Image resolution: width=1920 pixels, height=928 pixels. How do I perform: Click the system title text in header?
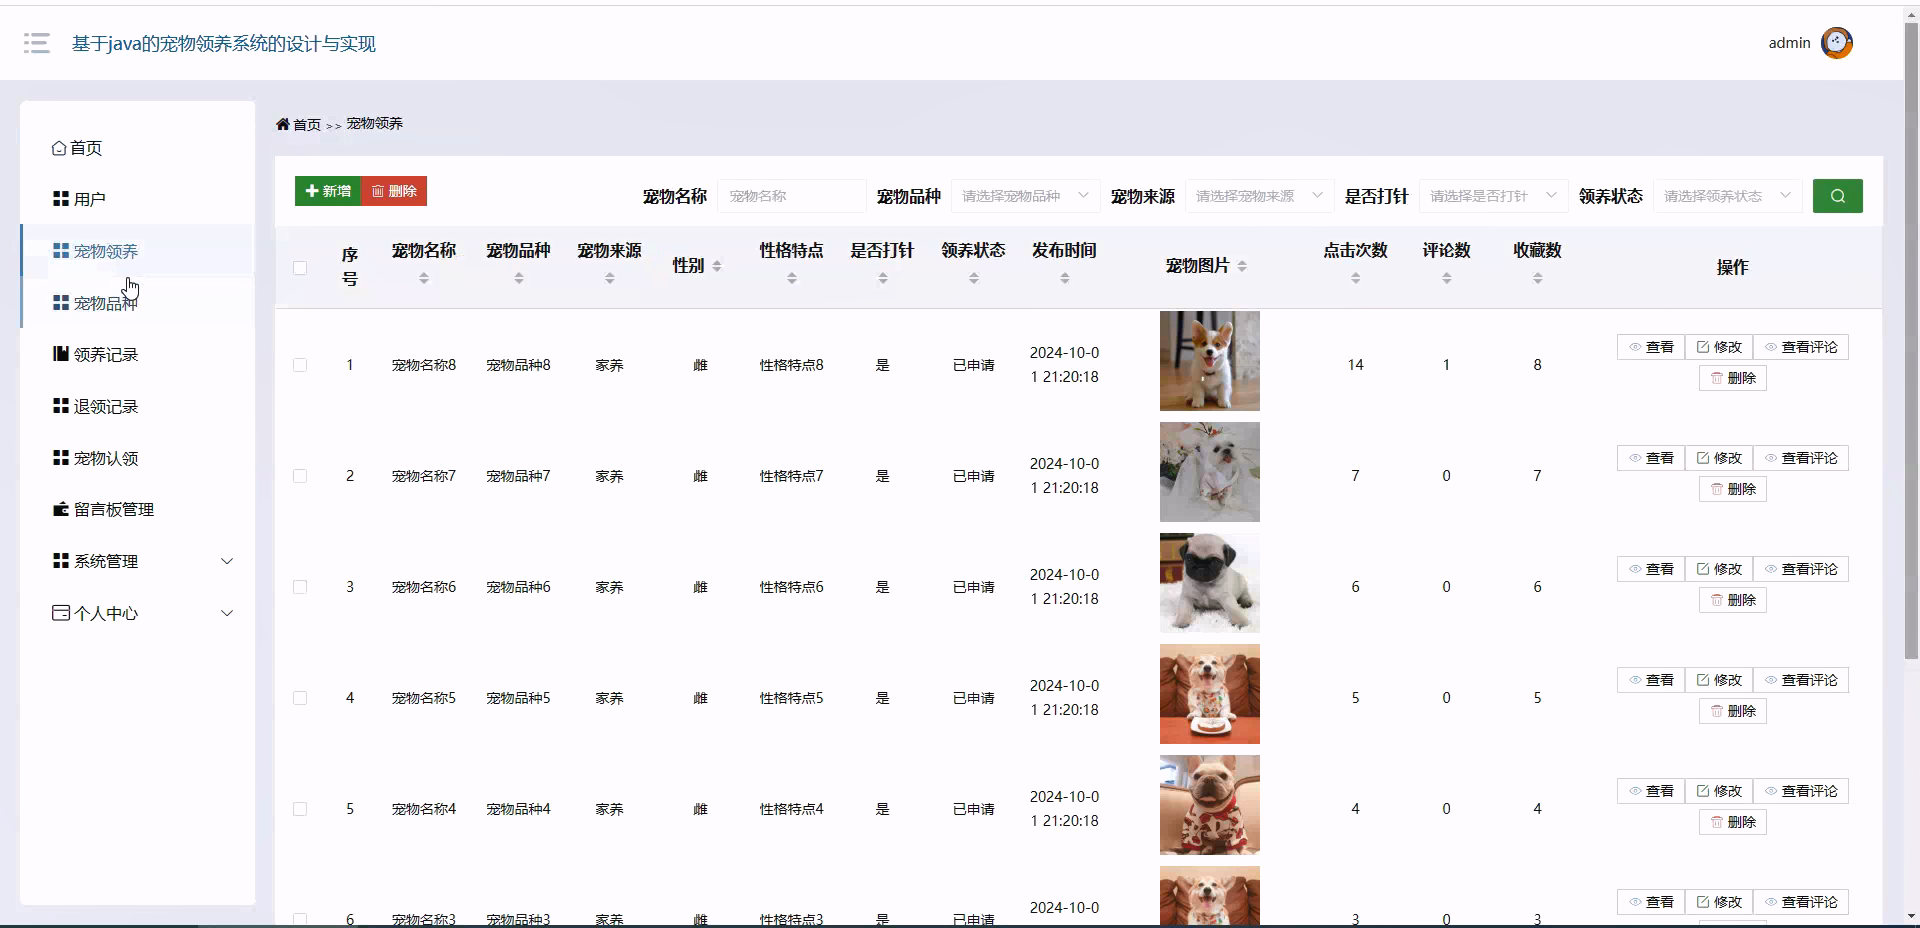pos(224,44)
